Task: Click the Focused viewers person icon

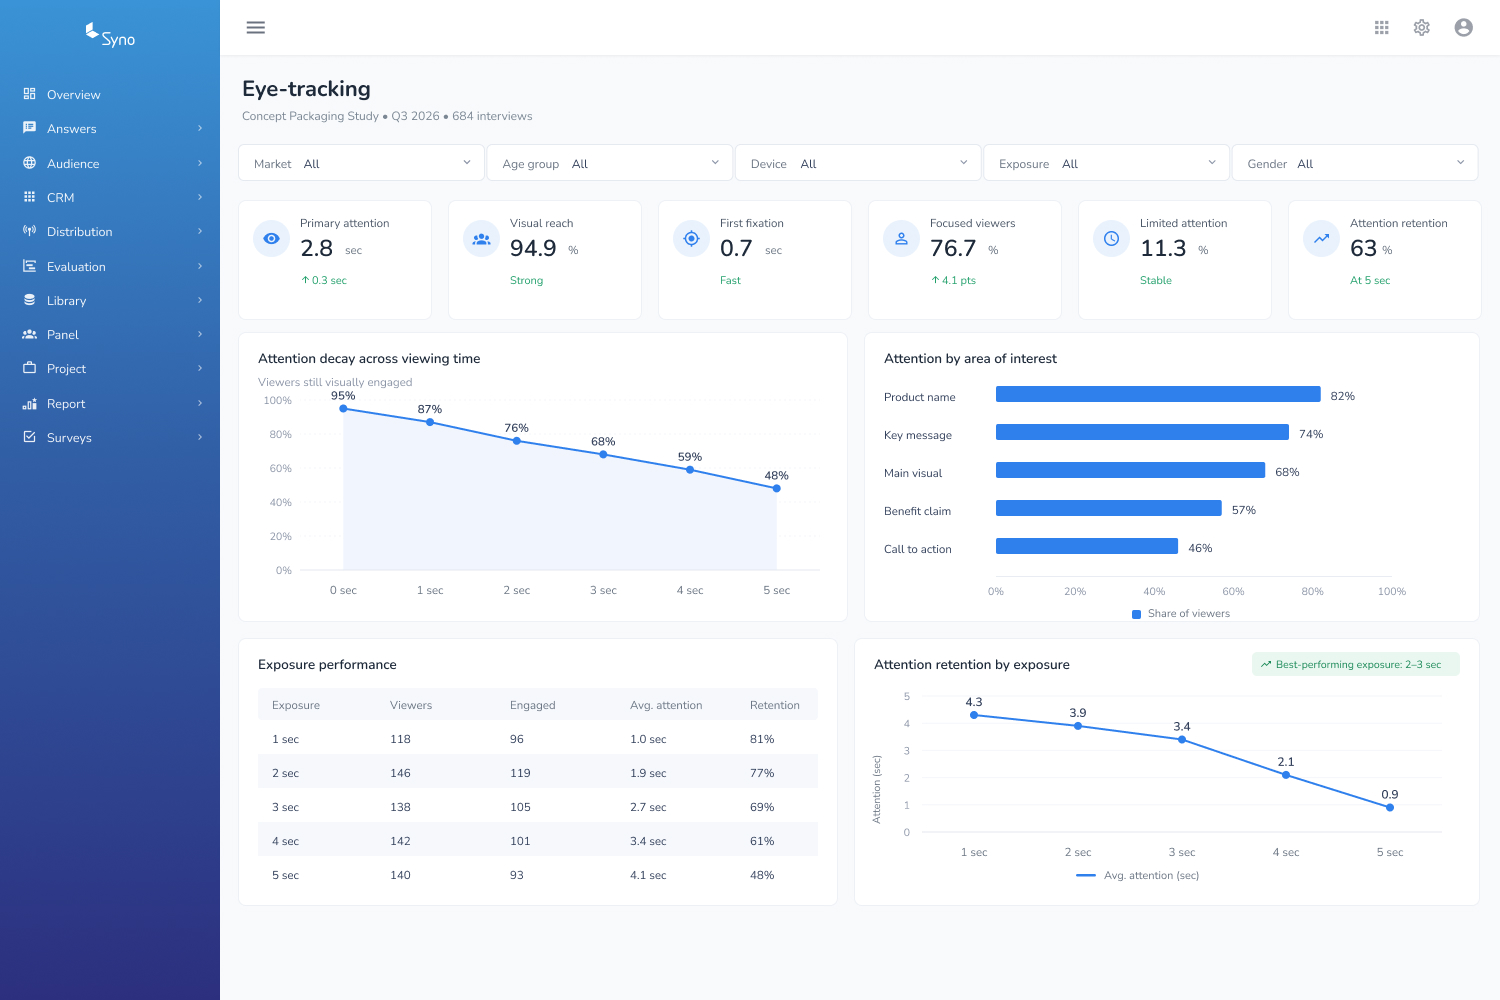Action: (x=901, y=238)
